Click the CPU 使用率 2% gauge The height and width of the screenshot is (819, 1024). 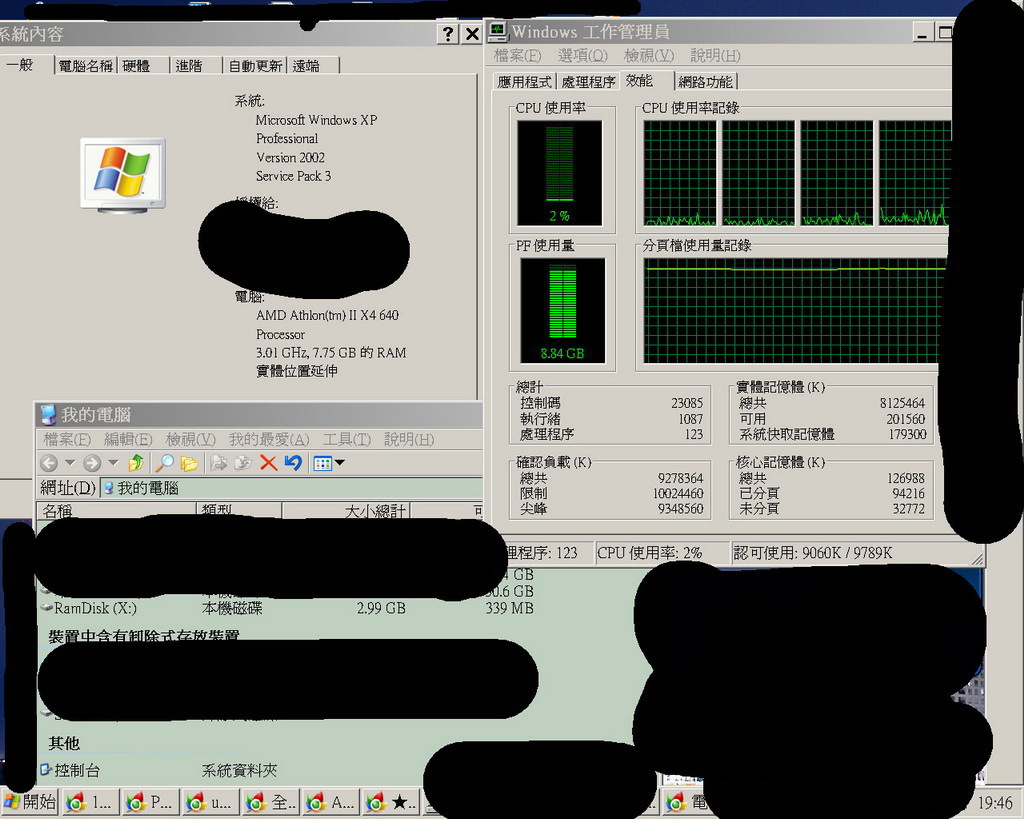click(x=560, y=172)
